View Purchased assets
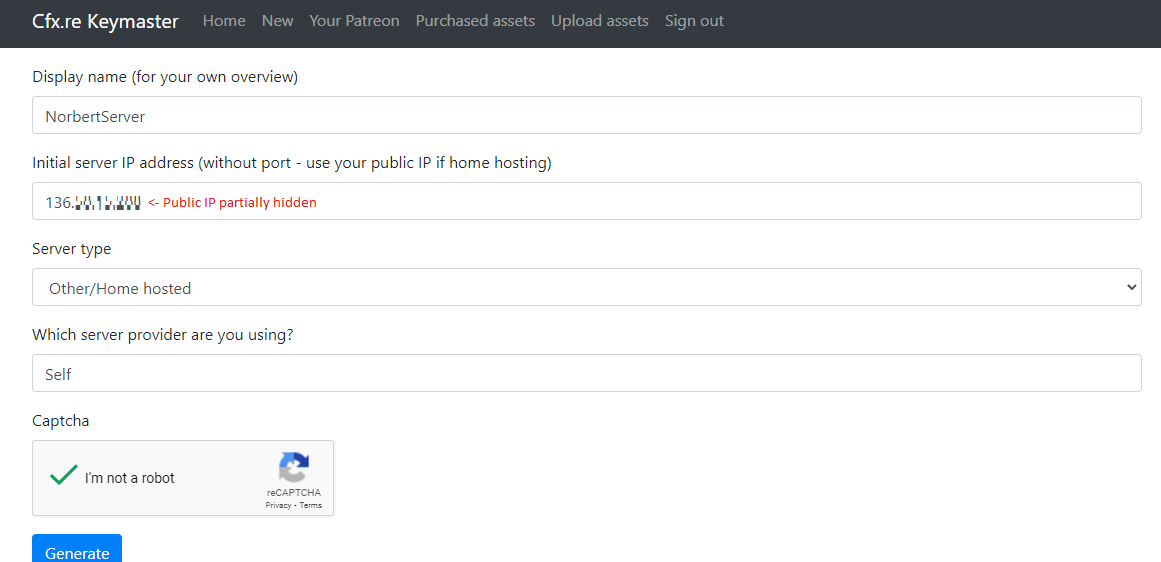The height and width of the screenshot is (562, 1161). point(475,21)
